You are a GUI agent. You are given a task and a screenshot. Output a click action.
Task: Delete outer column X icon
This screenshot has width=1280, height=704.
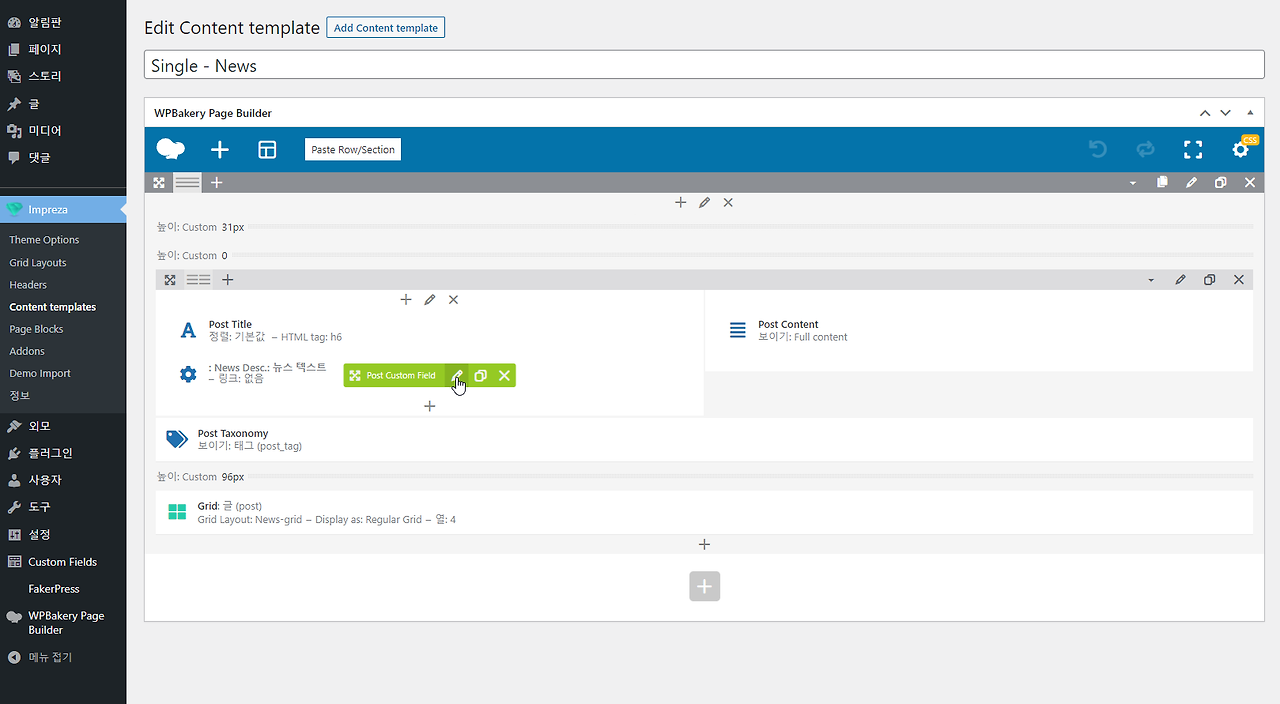[728, 202]
